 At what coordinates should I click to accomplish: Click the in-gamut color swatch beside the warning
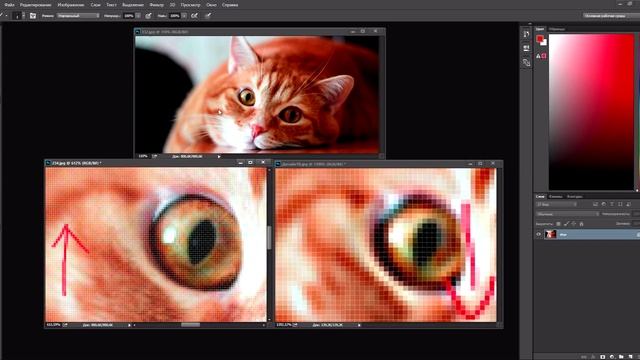[544, 56]
